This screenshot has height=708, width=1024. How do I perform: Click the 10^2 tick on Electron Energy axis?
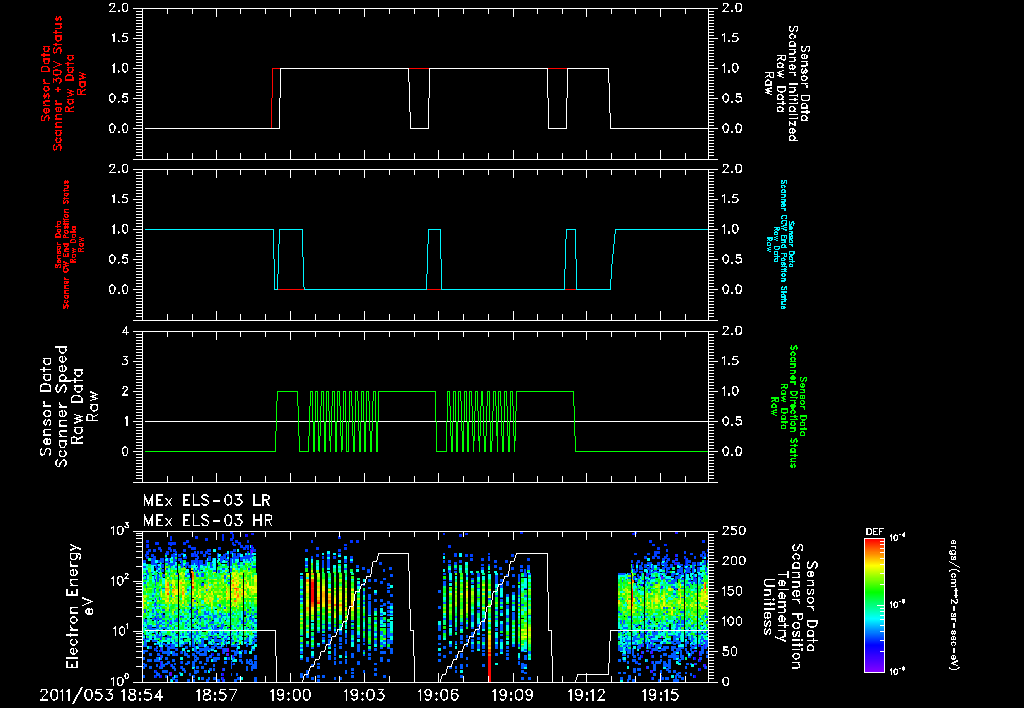pos(118,581)
